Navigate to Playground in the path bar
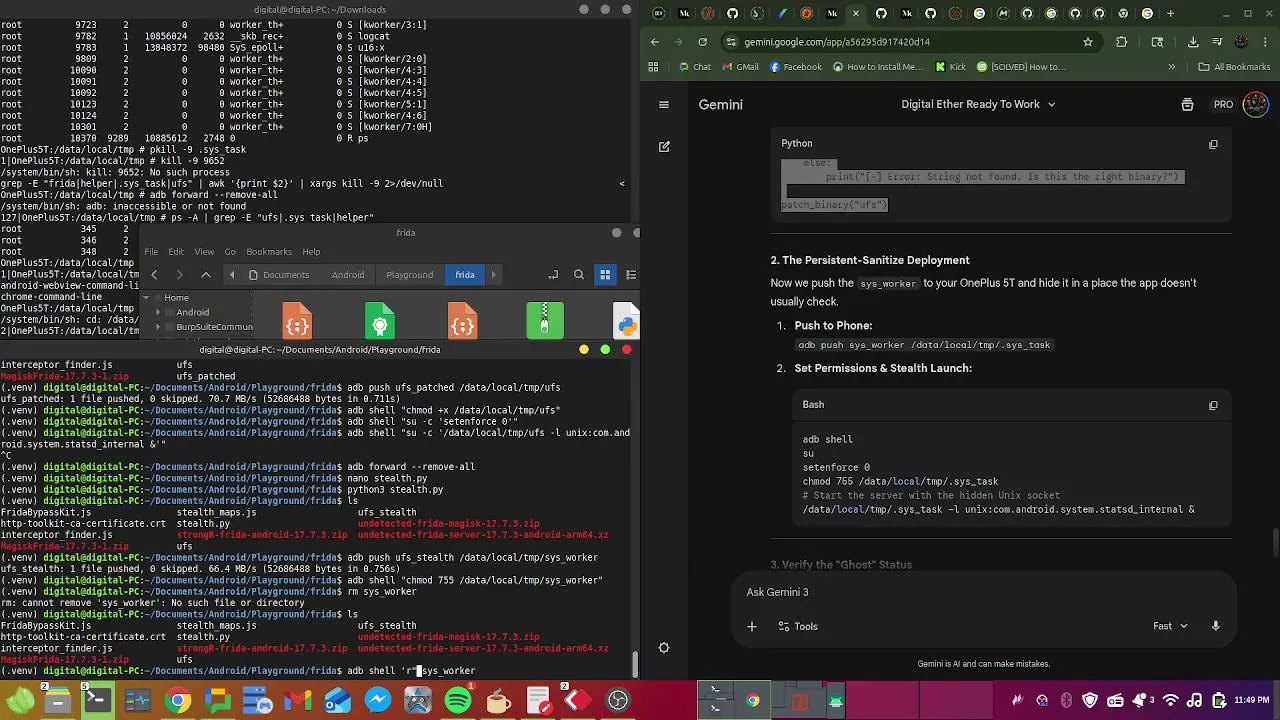This screenshot has width=1280, height=720. click(409, 275)
